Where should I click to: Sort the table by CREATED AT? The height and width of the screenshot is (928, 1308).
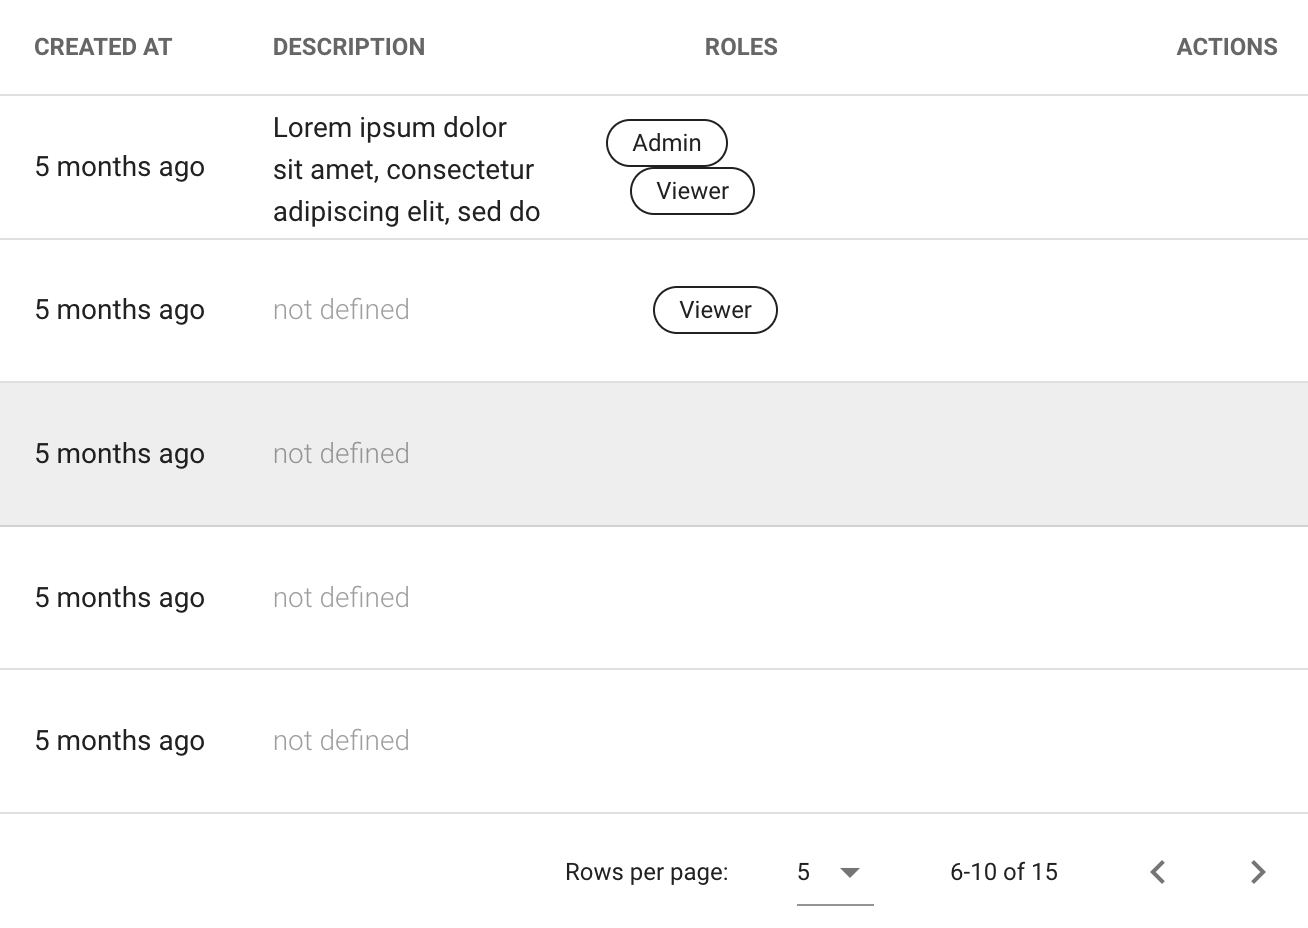(x=102, y=46)
